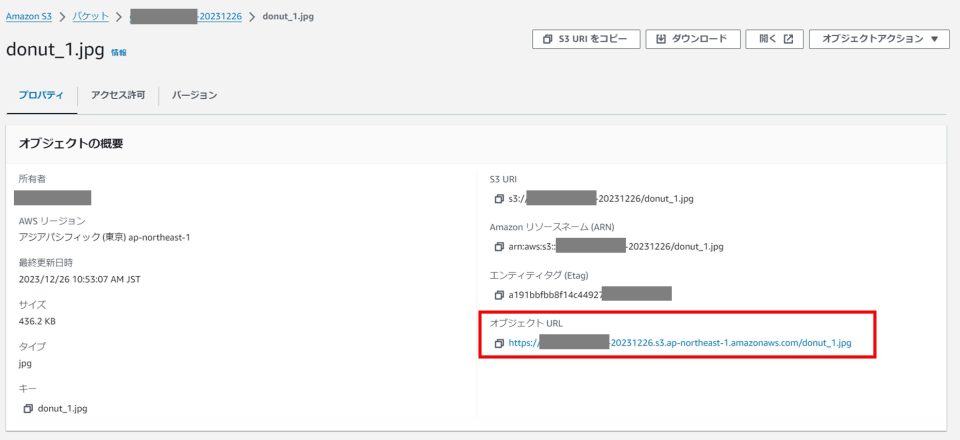Click the 情報 link beside donut_1.jpg title
Image resolution: width=960 pixels, height=440 pixels.
pos(118,52)
